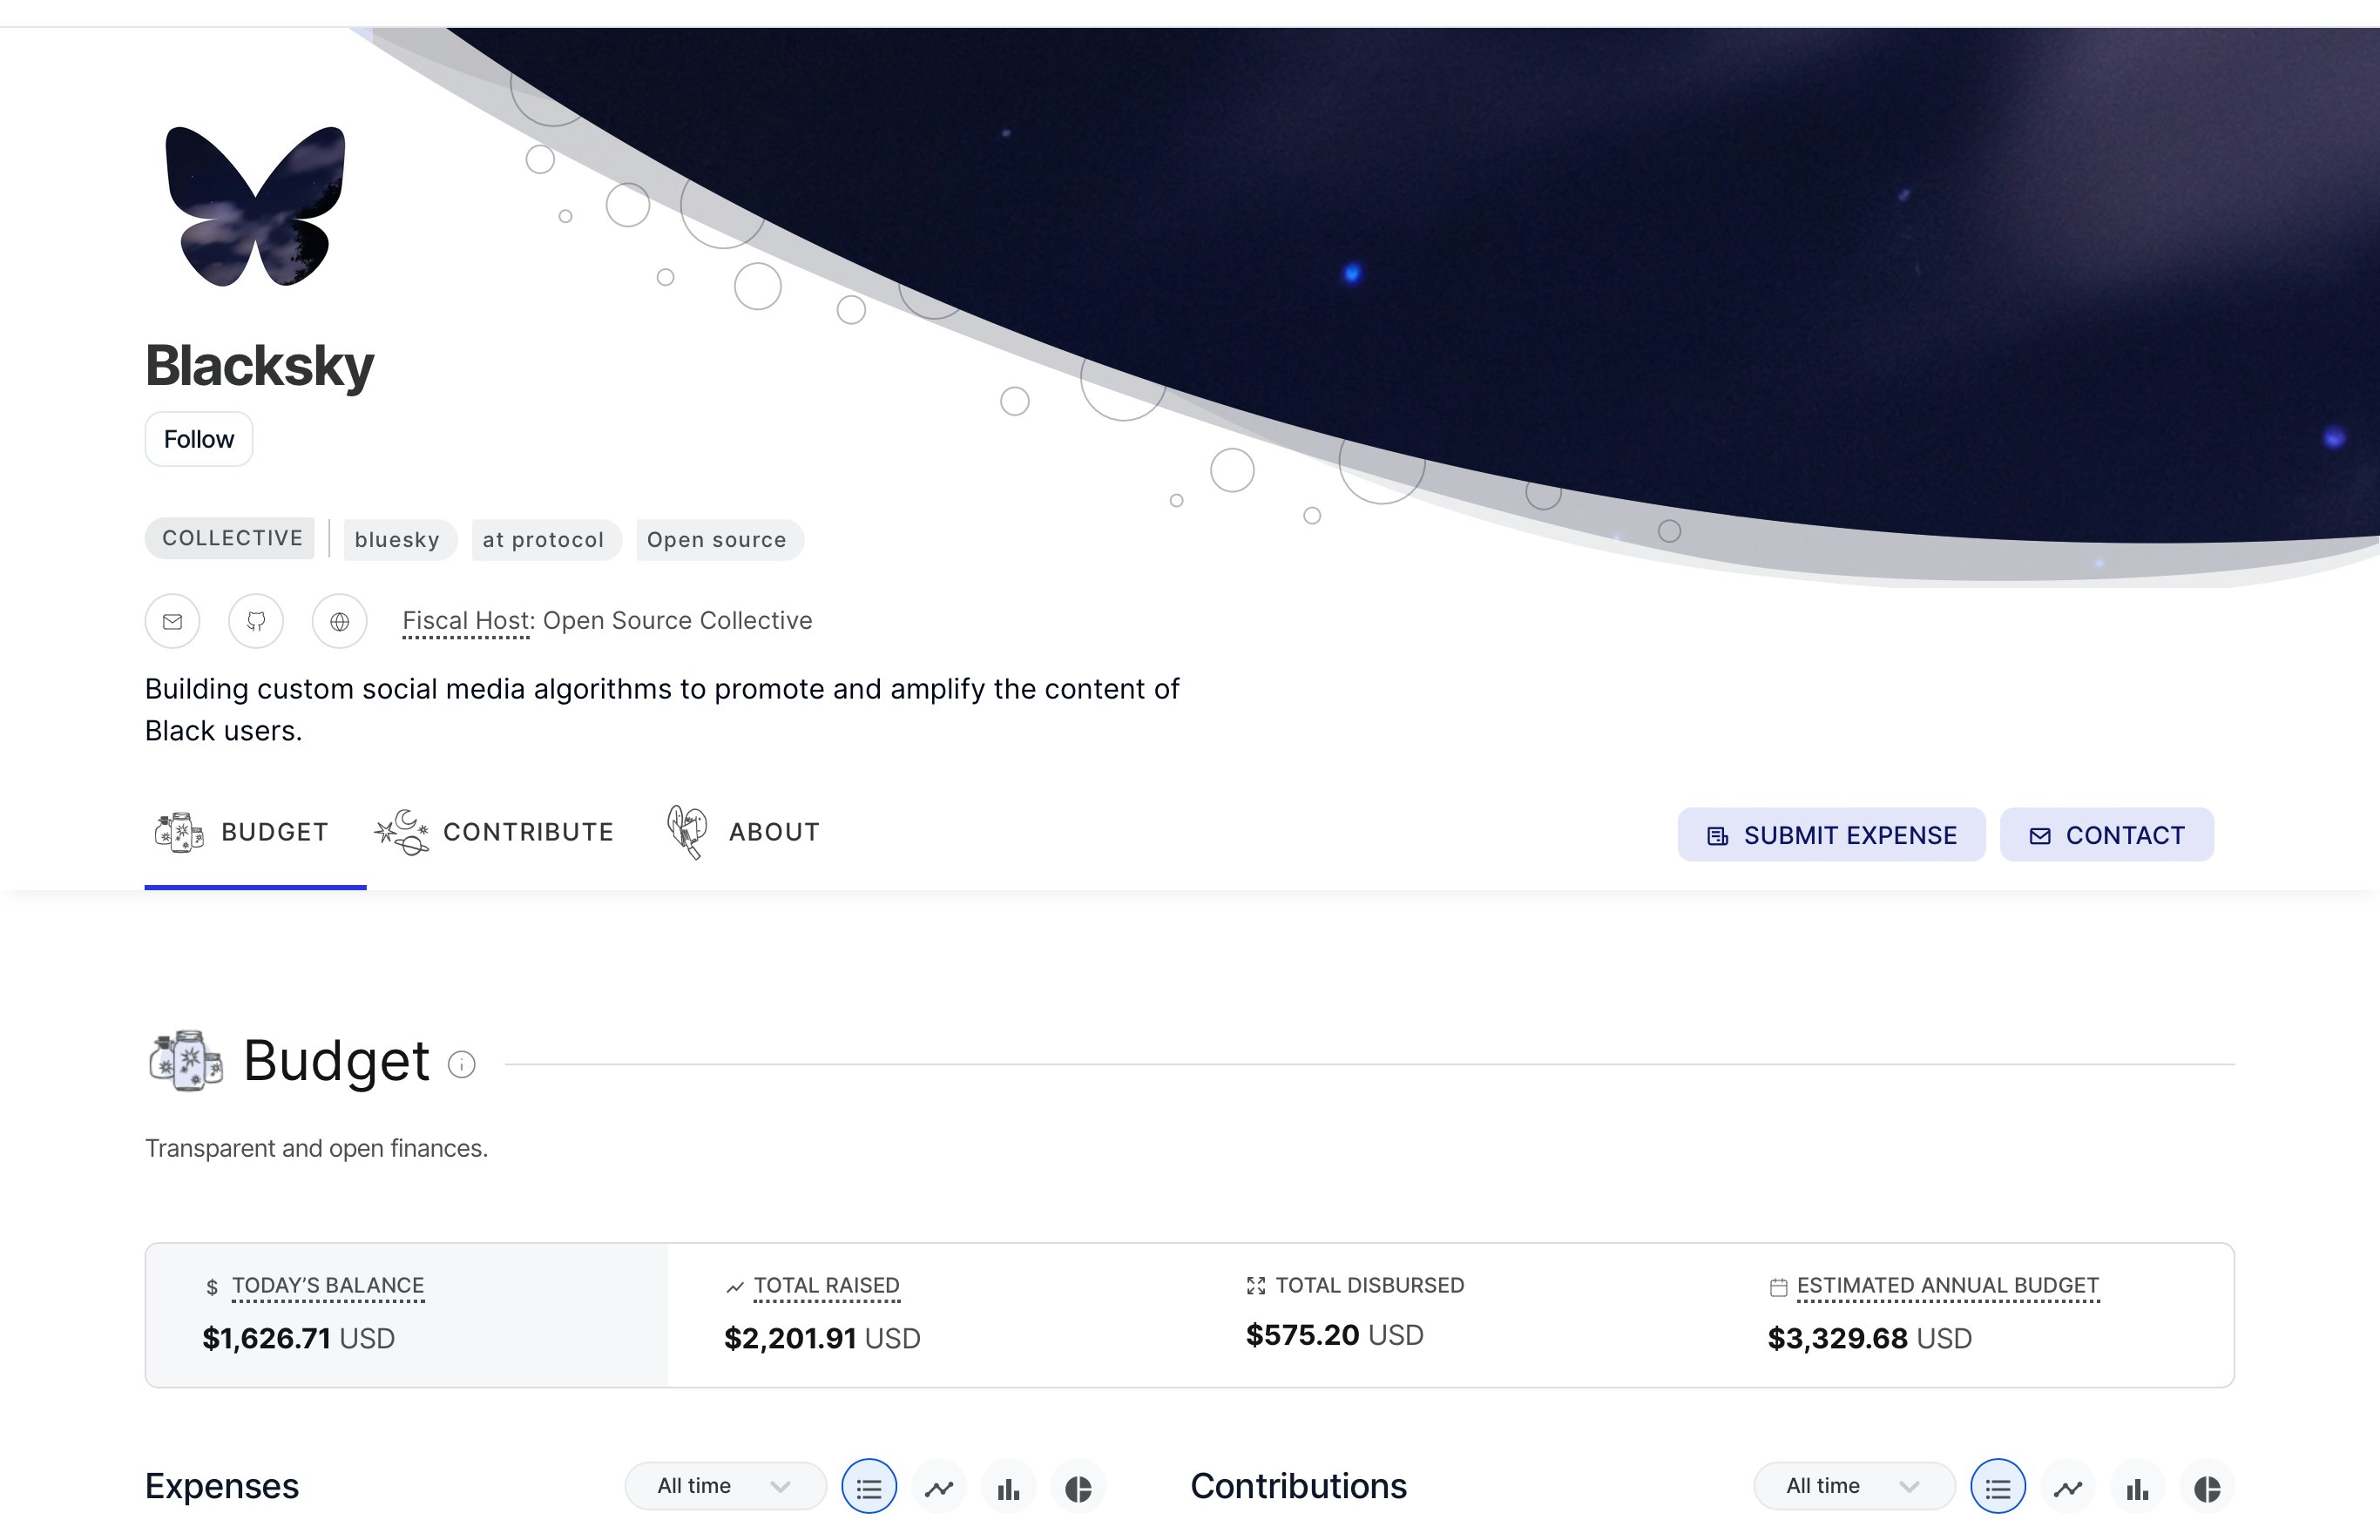The image size is (2380, 1540).
Task: Click the TOTAL DISBURSED label
Action: [x=1370, y=1286]
